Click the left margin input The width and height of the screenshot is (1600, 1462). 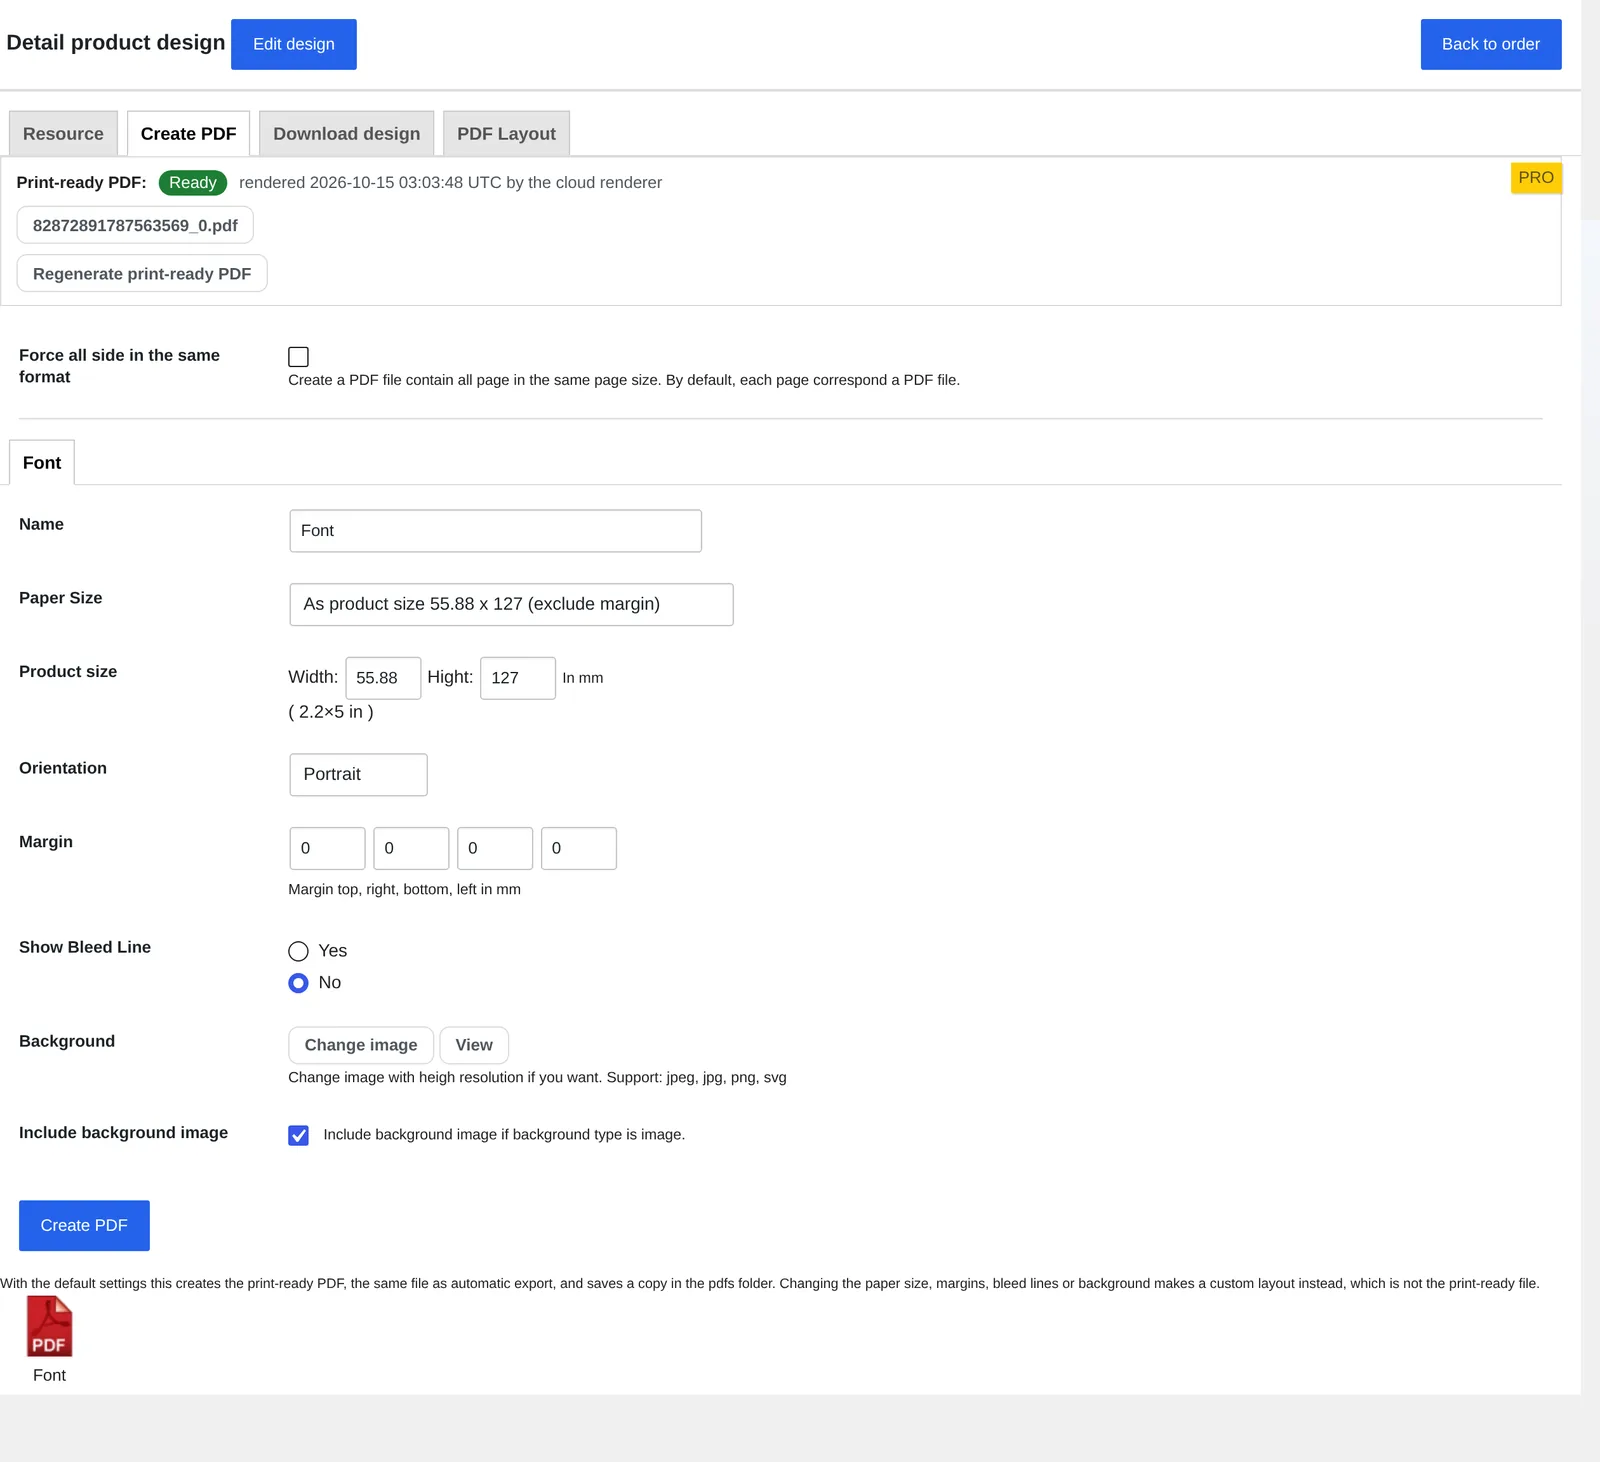pyautogui.click(x=579, y=848)
